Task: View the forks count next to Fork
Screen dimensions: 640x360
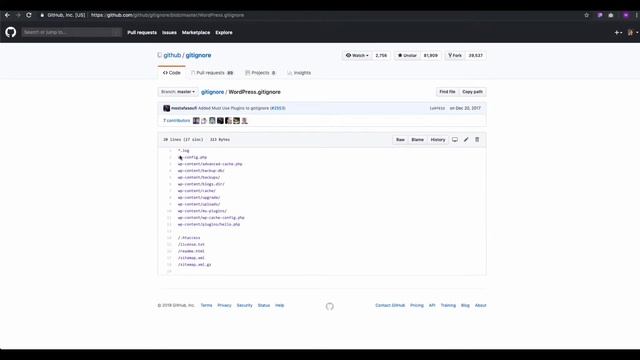Action: pyautogui.click(x=476, y=56)
